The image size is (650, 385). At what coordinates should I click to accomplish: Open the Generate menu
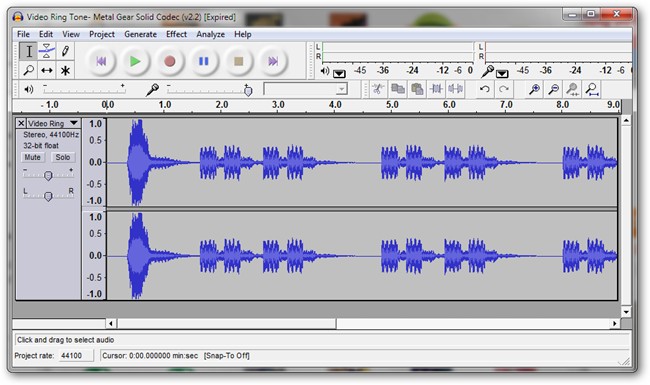141,34
